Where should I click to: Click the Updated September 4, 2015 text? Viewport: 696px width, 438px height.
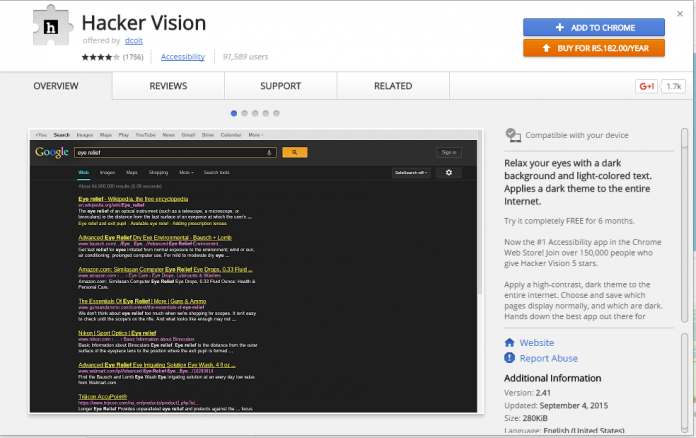(556, 406)
